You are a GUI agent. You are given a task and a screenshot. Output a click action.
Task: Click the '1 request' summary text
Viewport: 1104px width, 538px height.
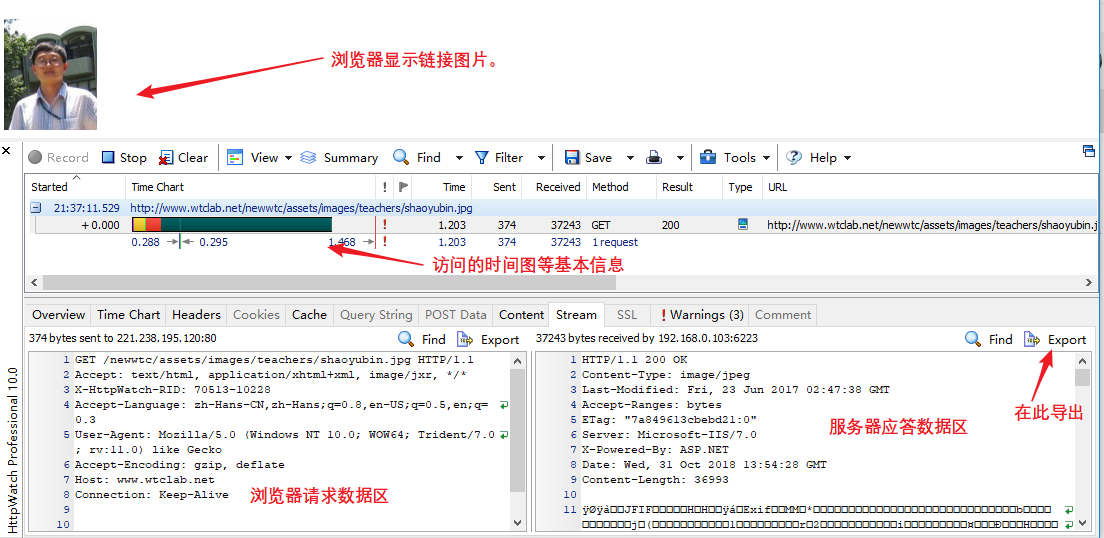[x=615, y=242]
